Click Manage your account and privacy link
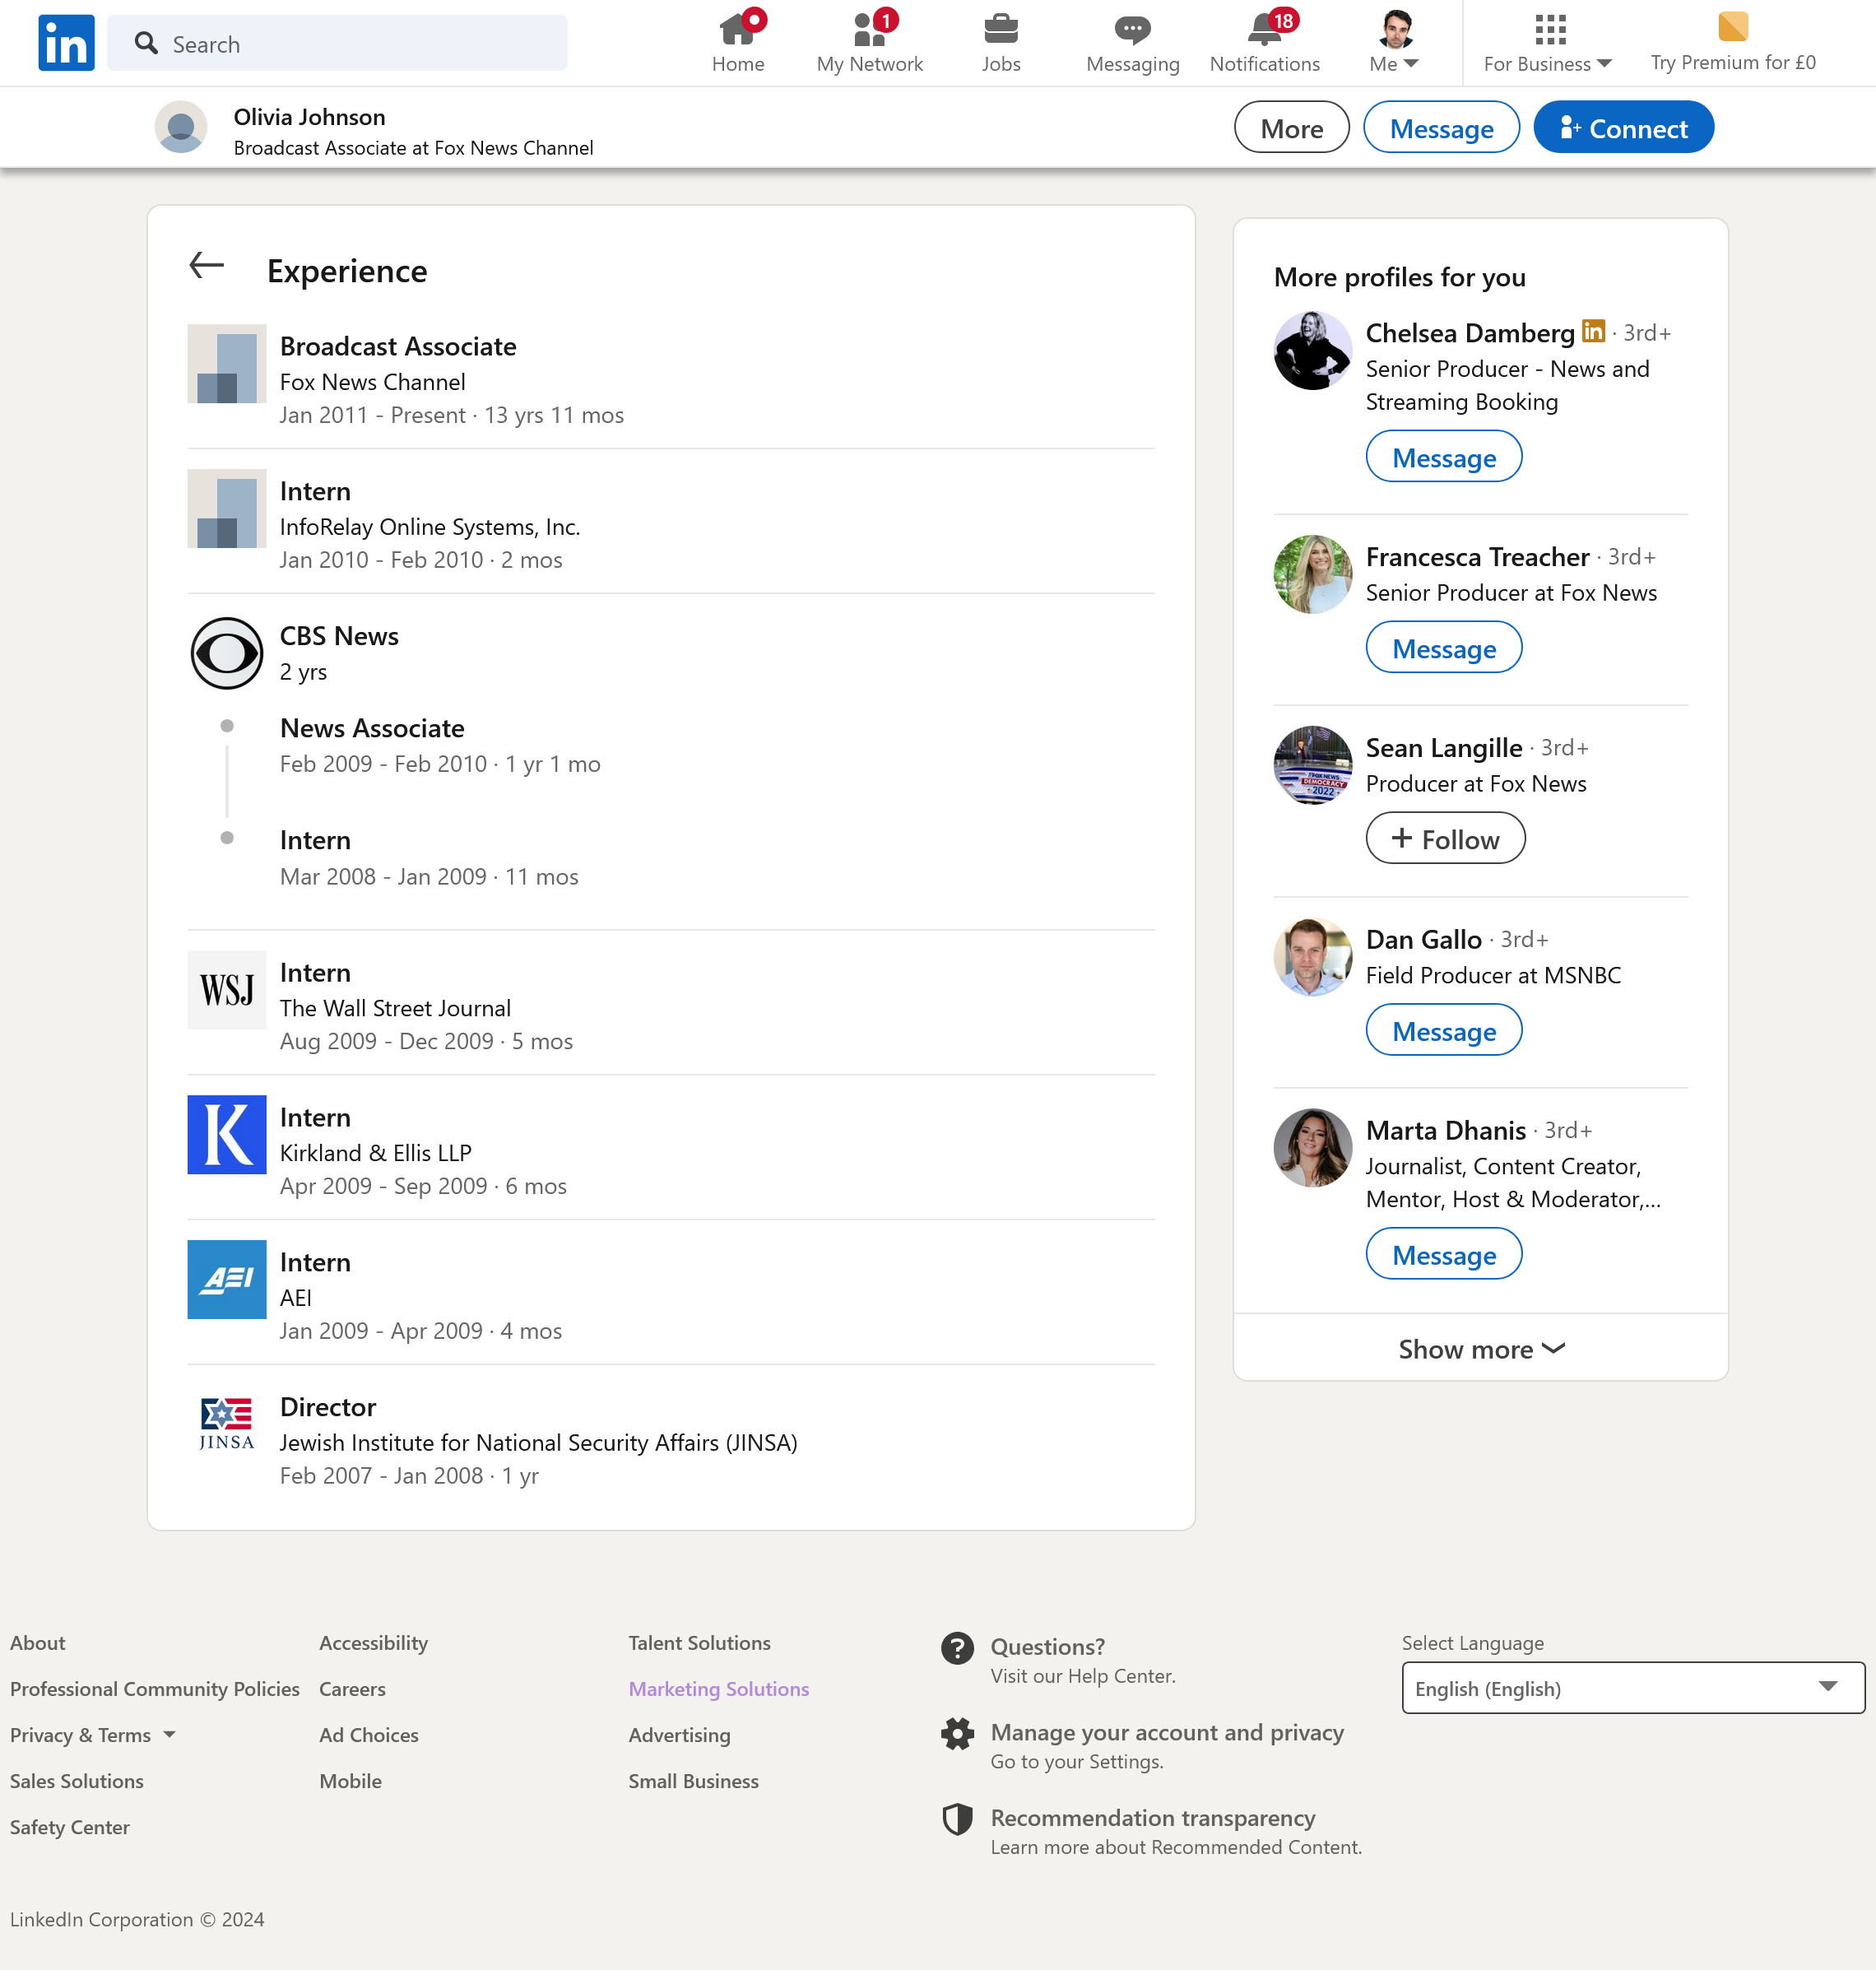The width and height of the screenshot is (1876, 1970). tap(1167, 1733)
